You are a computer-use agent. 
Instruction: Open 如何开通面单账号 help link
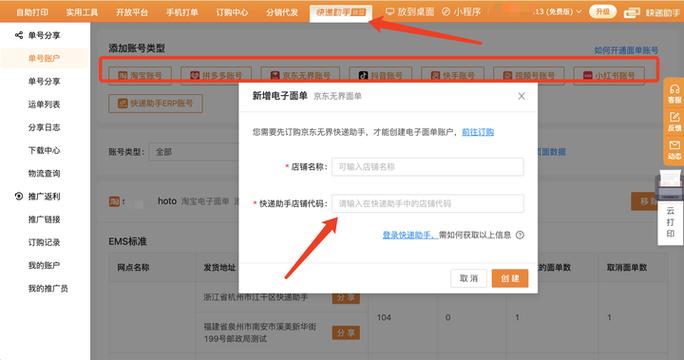coord(626,51)
